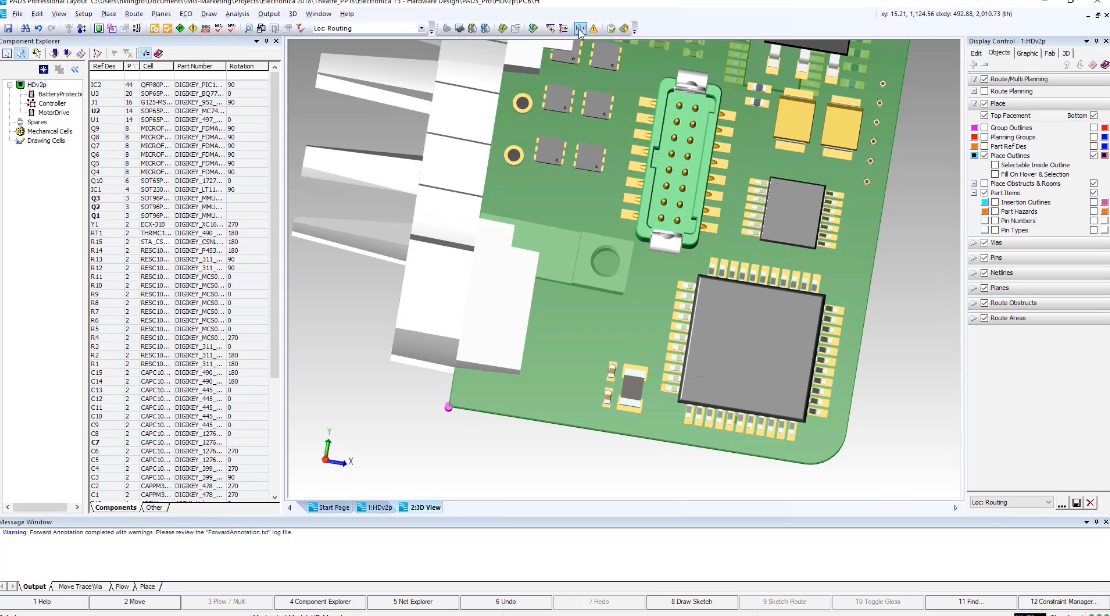This screenshot has width=1110, height=616.
Task: Click the yellow star placement icon in Component Explorer
Action: coord(43,70)
